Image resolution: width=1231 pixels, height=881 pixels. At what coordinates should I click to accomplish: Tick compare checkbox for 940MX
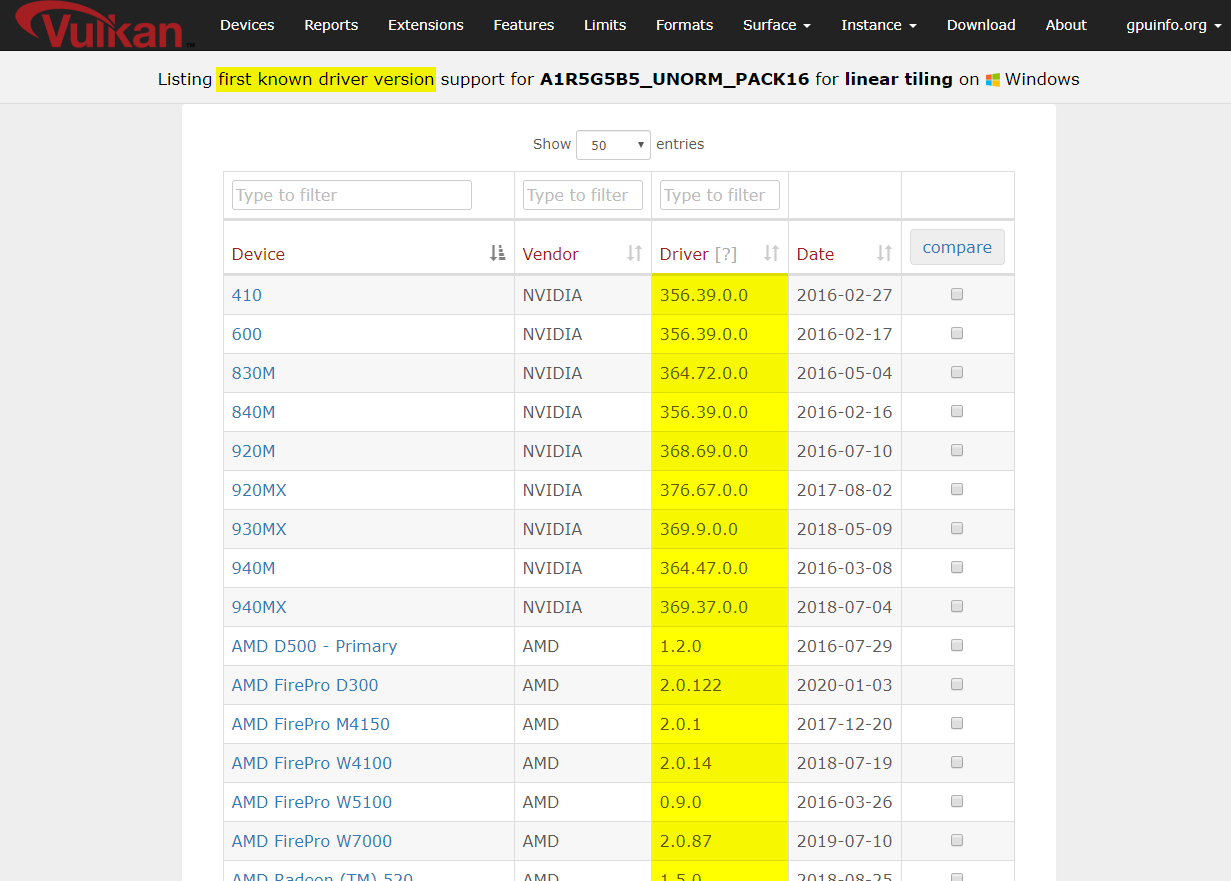click(957, 606)
